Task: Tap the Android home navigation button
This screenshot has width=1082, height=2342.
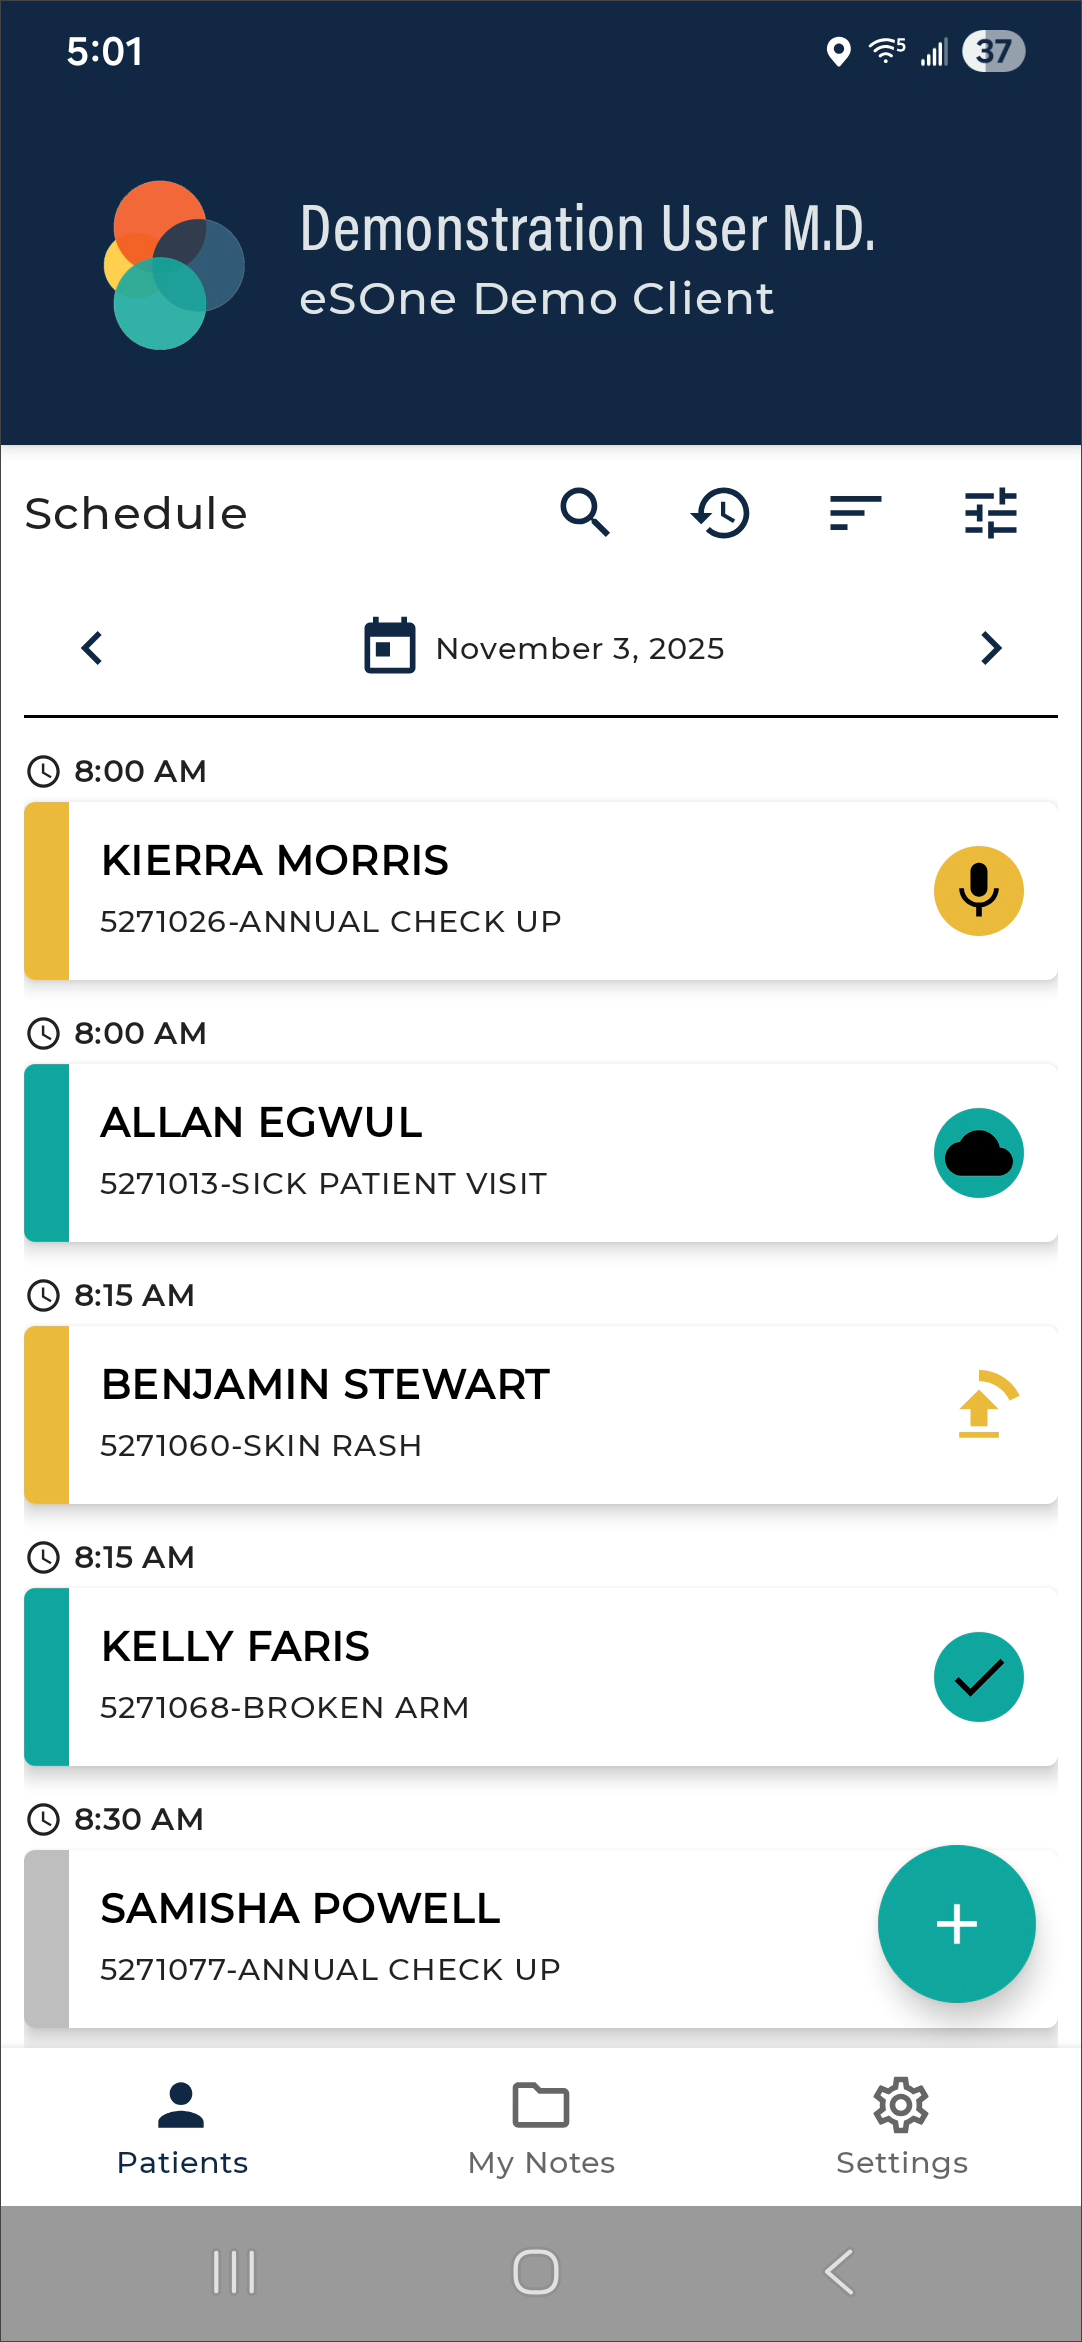Action: point(536,2272)
